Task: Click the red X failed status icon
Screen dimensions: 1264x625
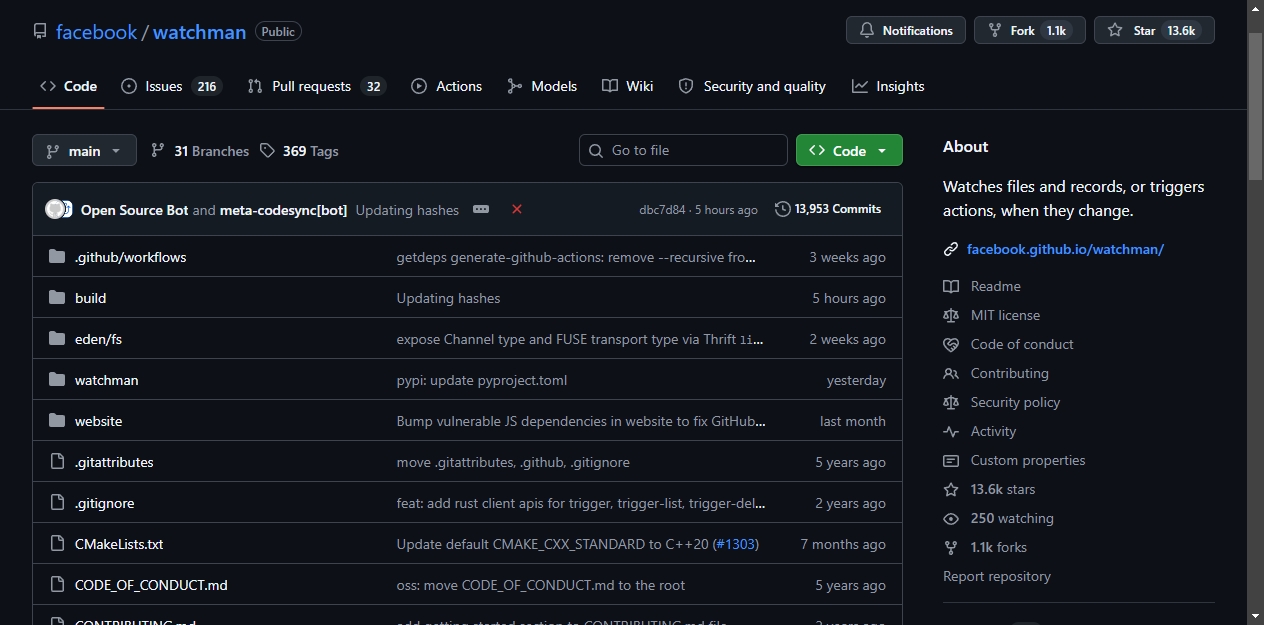Action: (517, 209)
